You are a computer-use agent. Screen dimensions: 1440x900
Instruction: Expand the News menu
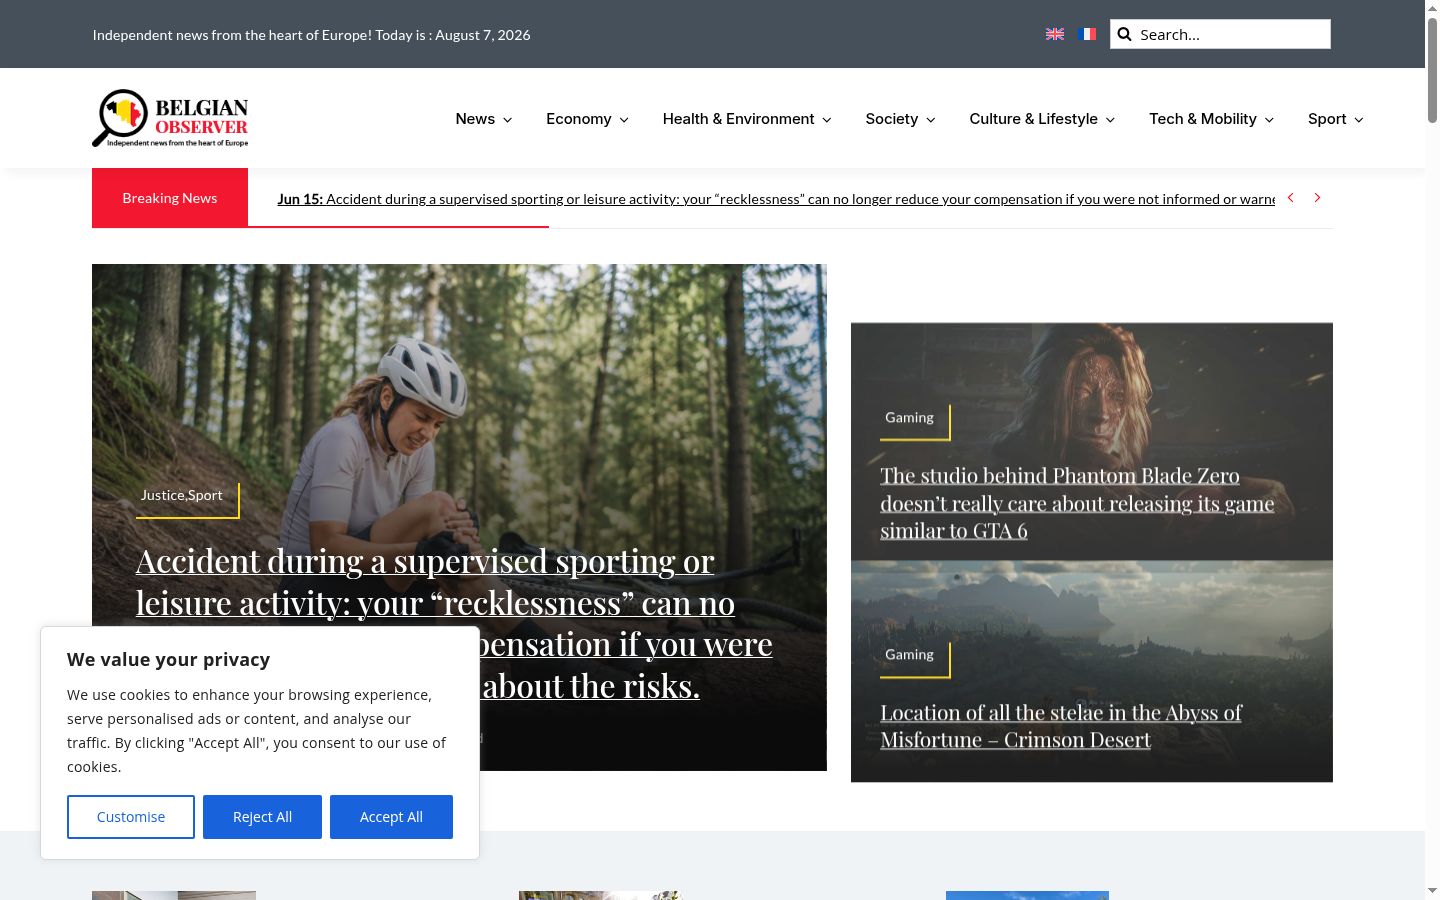pos(484,119)
